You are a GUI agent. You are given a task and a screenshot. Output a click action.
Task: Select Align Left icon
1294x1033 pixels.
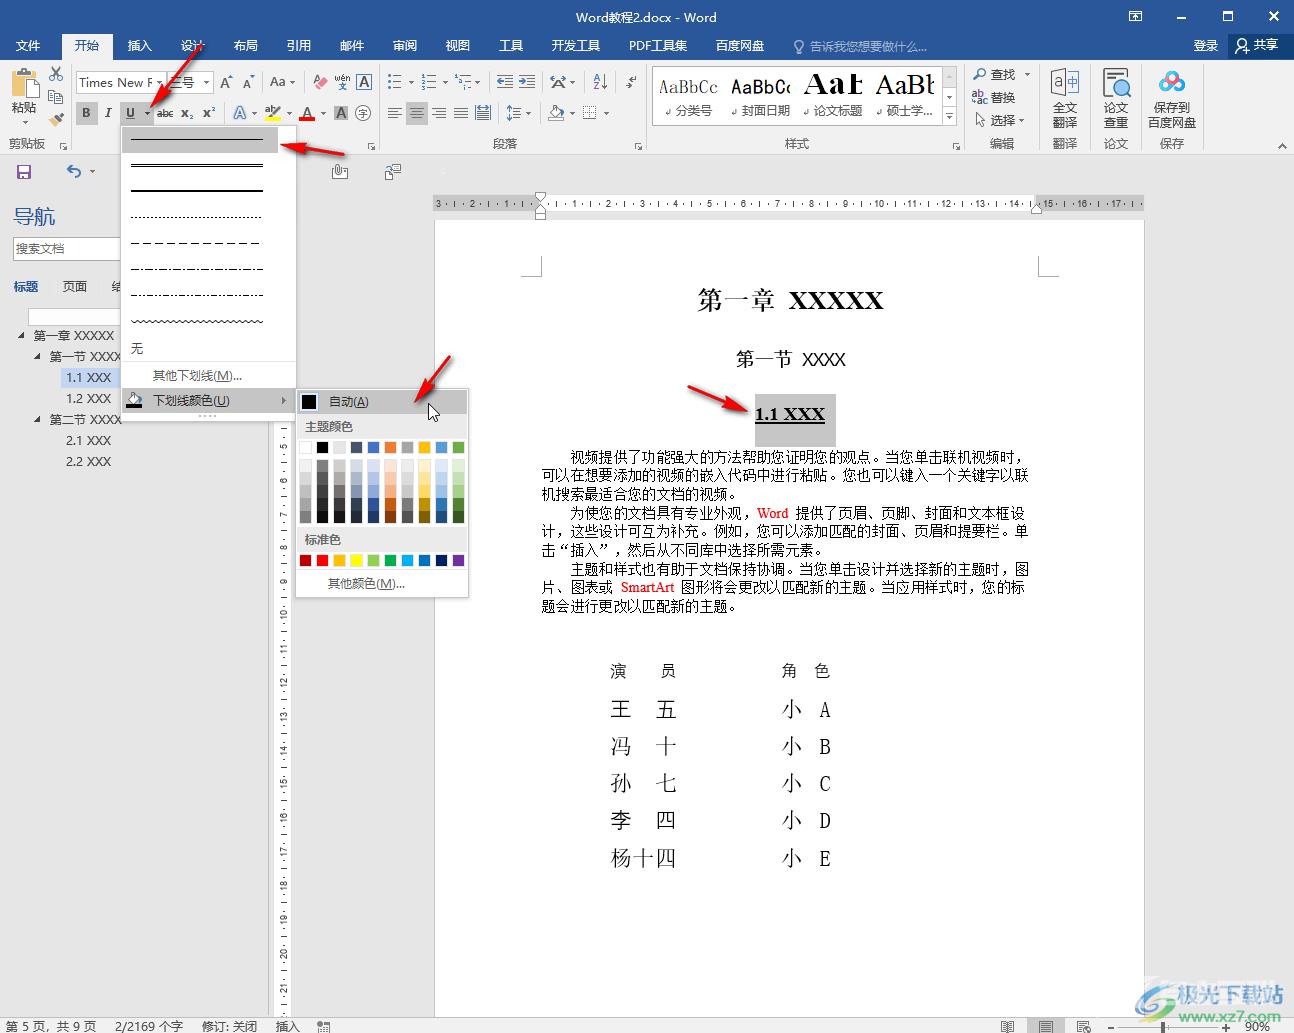[x=395, y=113]
